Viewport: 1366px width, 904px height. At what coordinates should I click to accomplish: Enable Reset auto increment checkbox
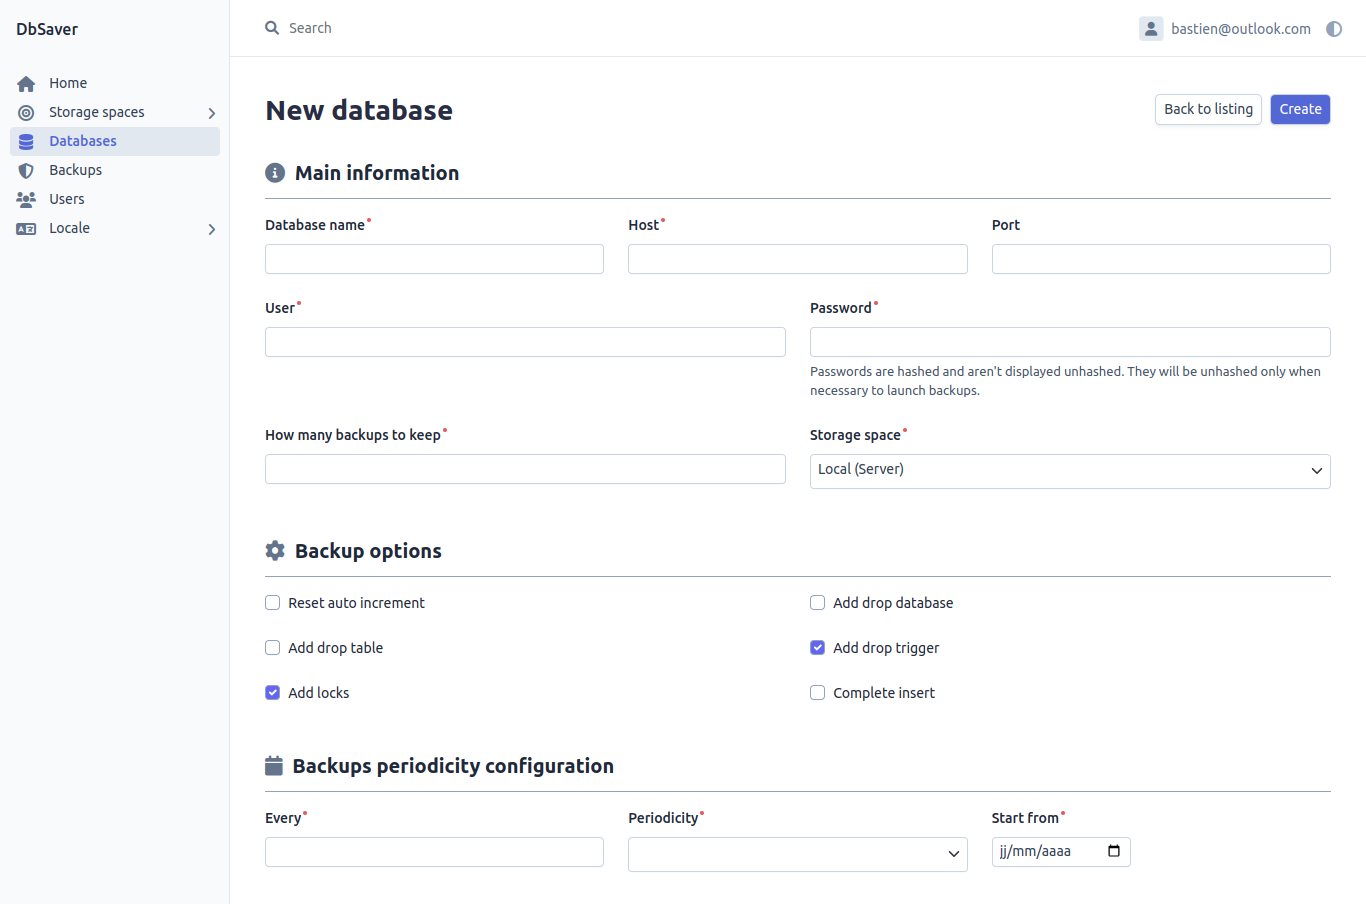click(x=272, y=603)
